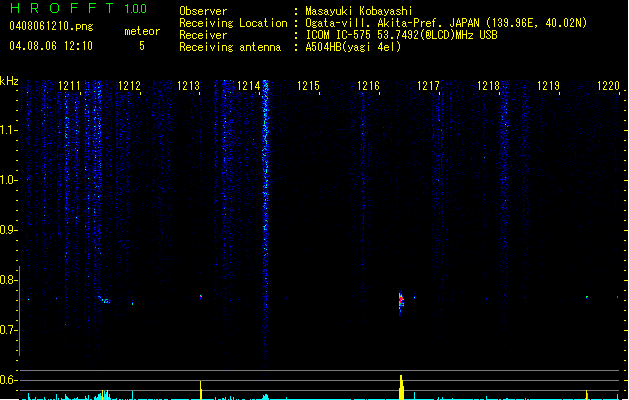Click the small echo dot near 1213

coord(201,297)
